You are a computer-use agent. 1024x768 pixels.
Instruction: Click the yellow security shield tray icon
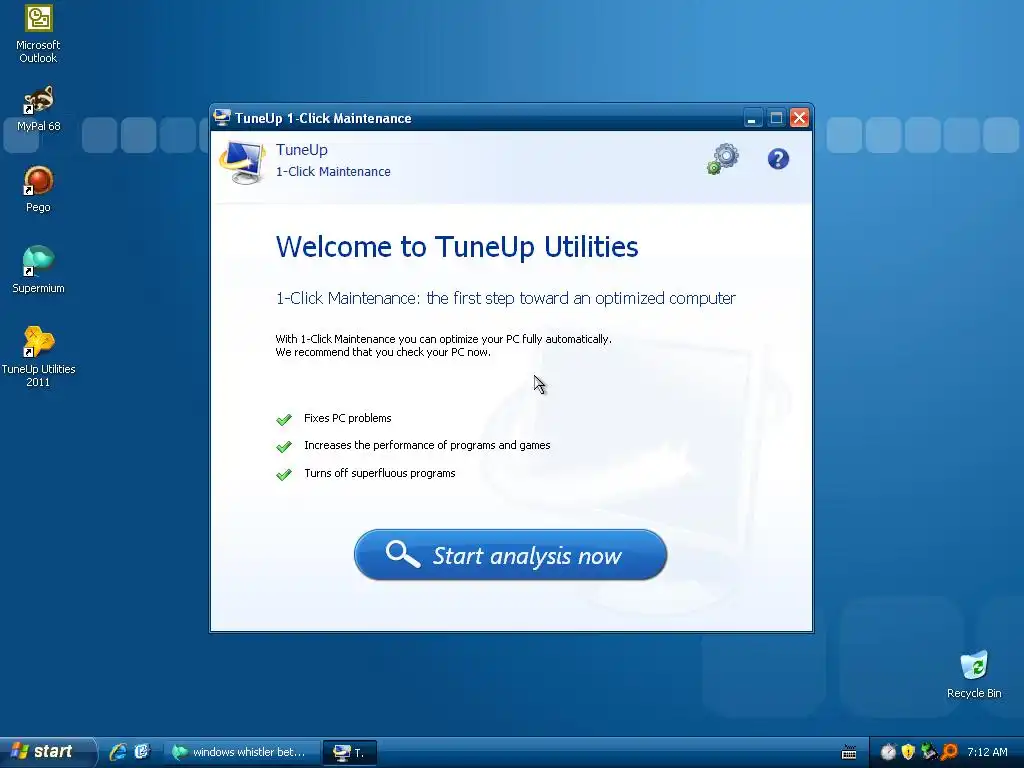(x=908, y=752)
